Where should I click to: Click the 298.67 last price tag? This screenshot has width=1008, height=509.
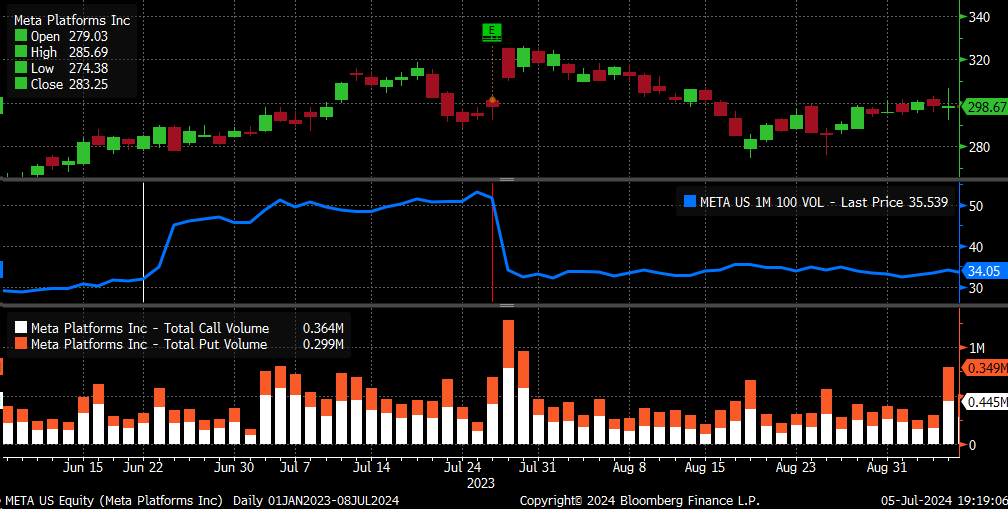point(986,107)
